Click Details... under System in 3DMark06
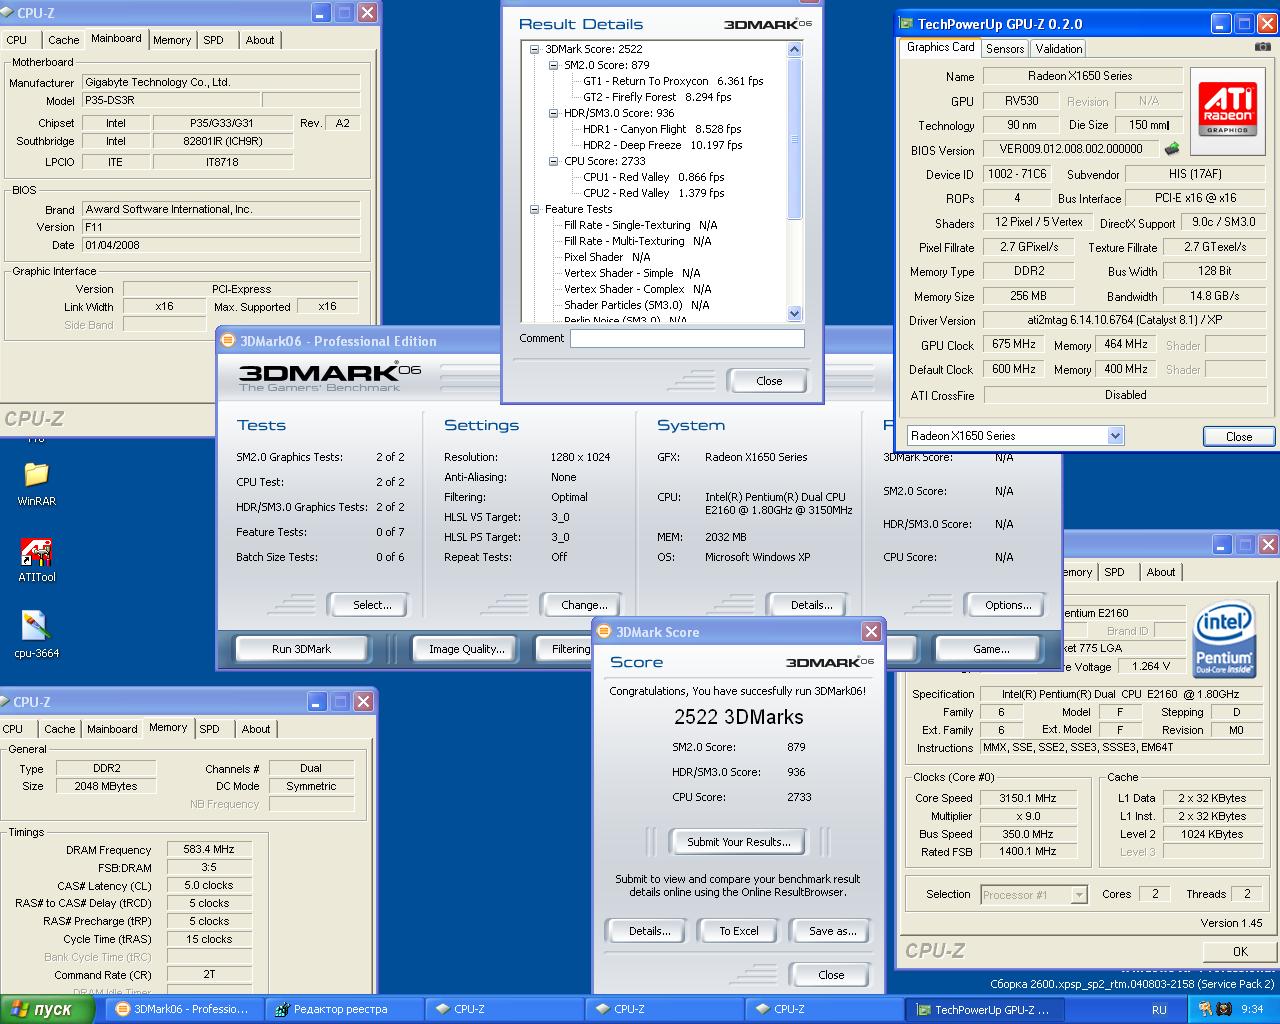 click(812, 605)
